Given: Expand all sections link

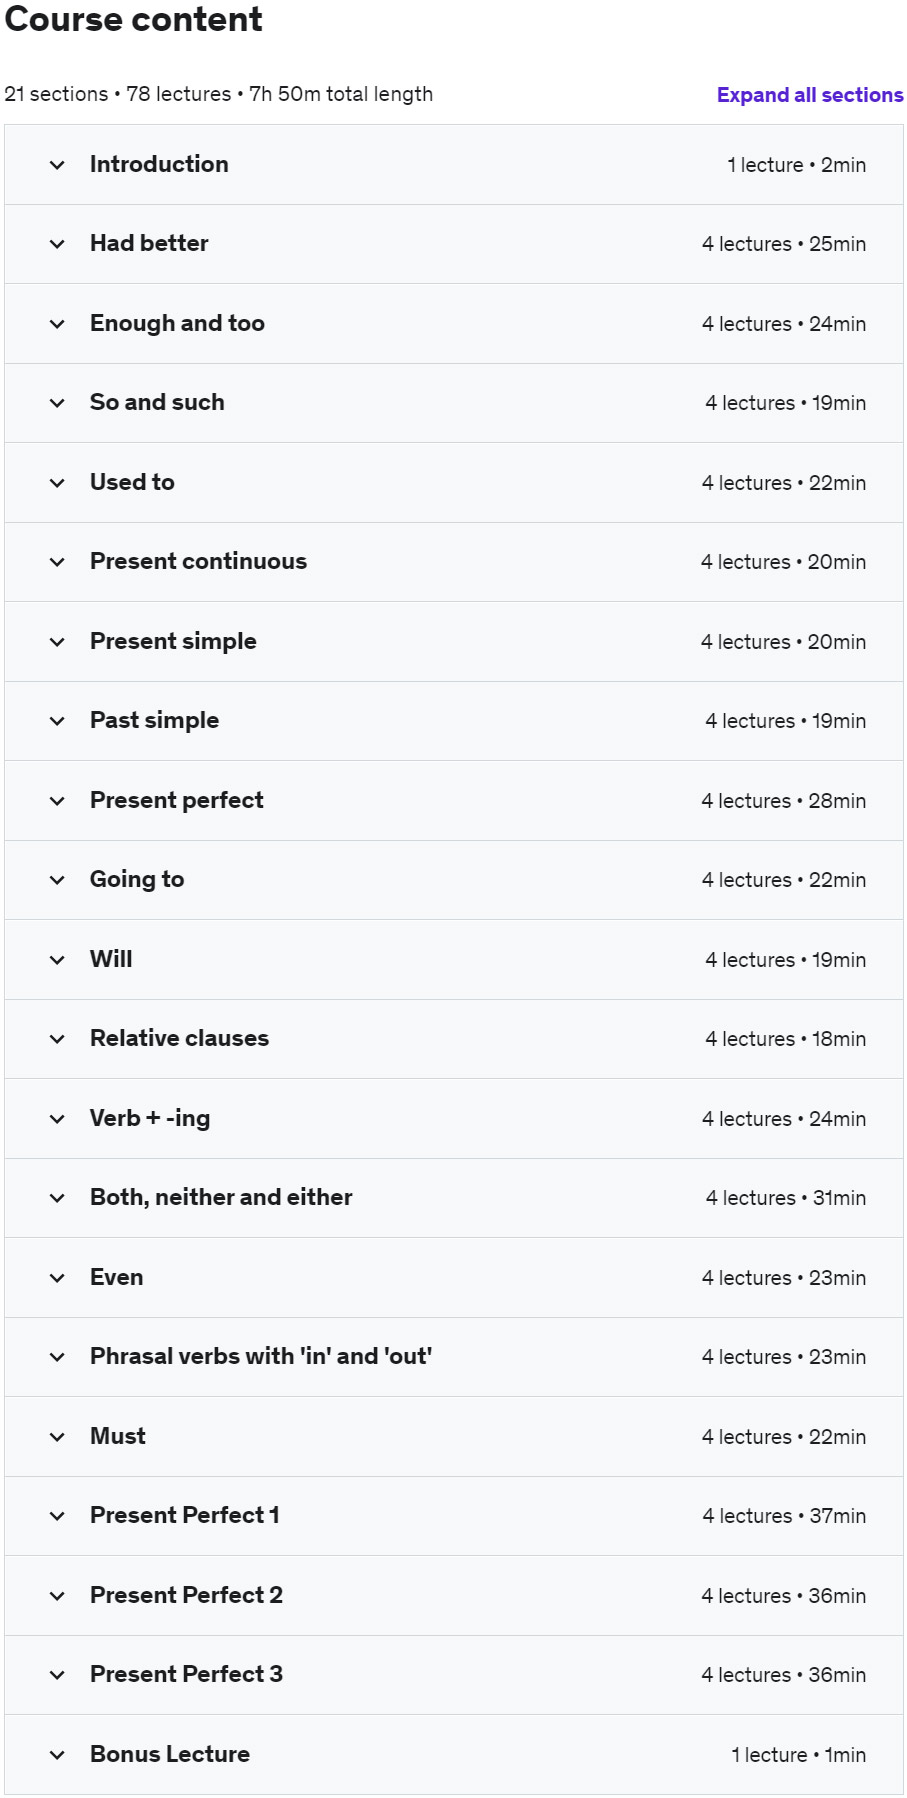Looking at the screenshot, I should [x=810, y=95].
